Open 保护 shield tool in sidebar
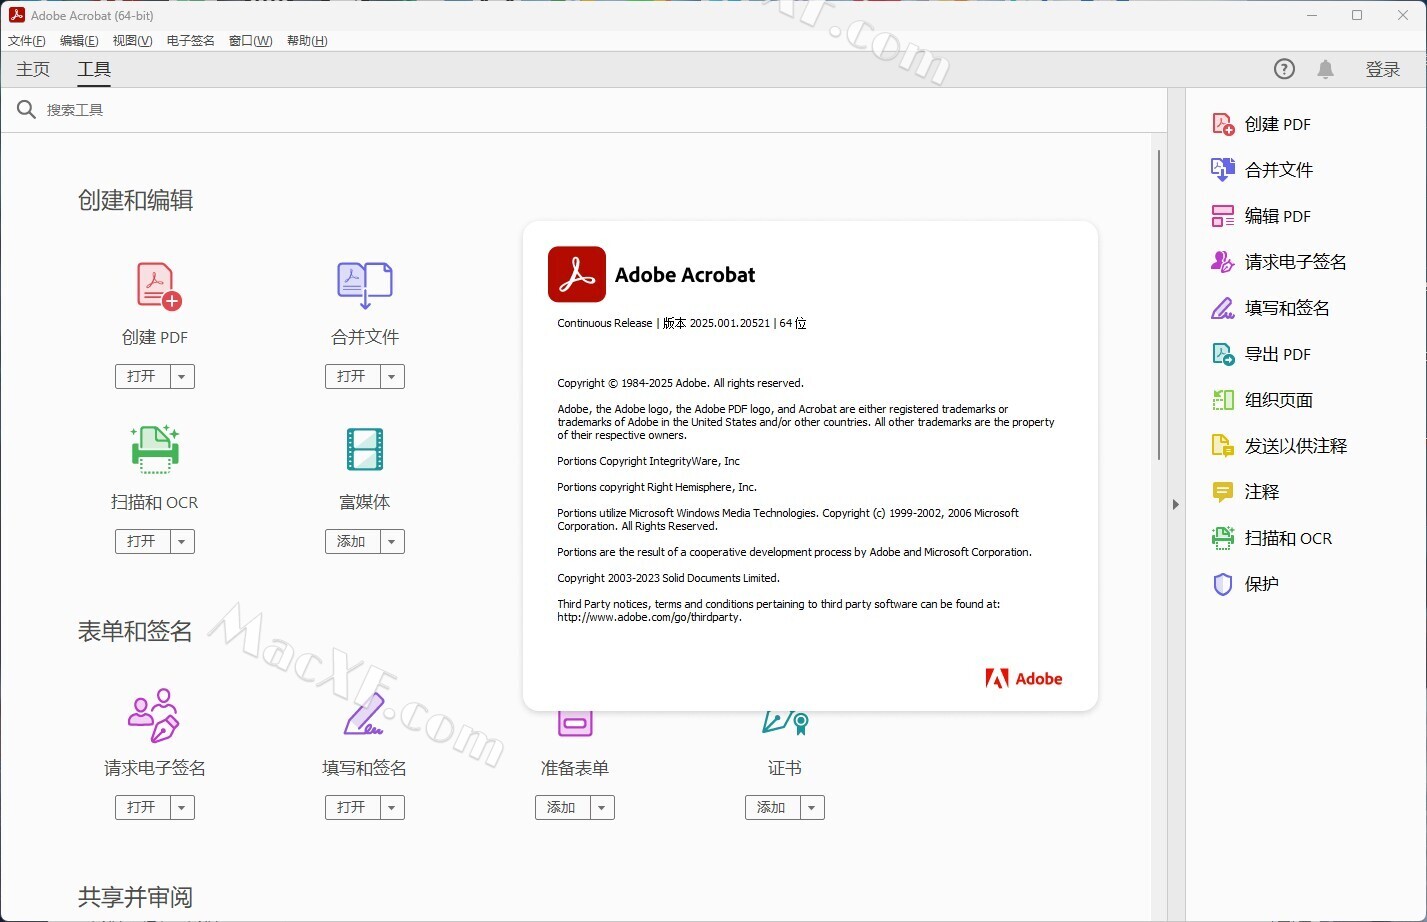 point(1245,584)
